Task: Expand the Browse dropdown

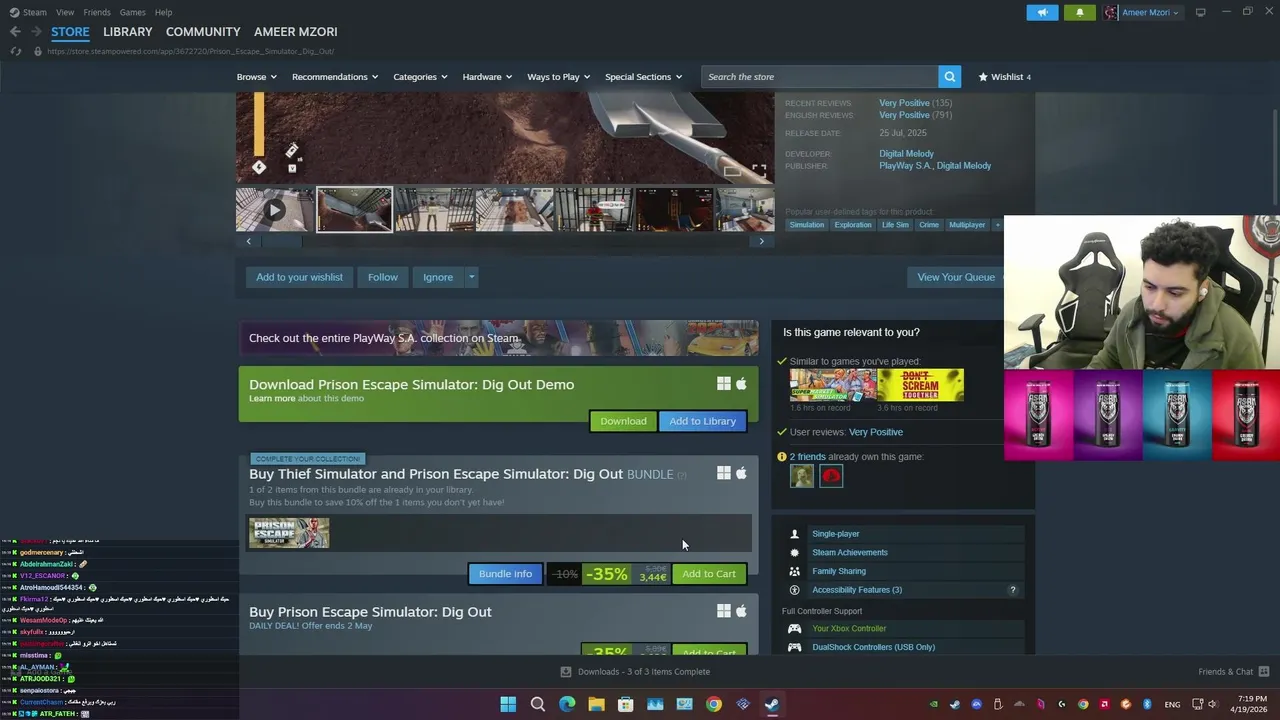Action: coord(257,77)
